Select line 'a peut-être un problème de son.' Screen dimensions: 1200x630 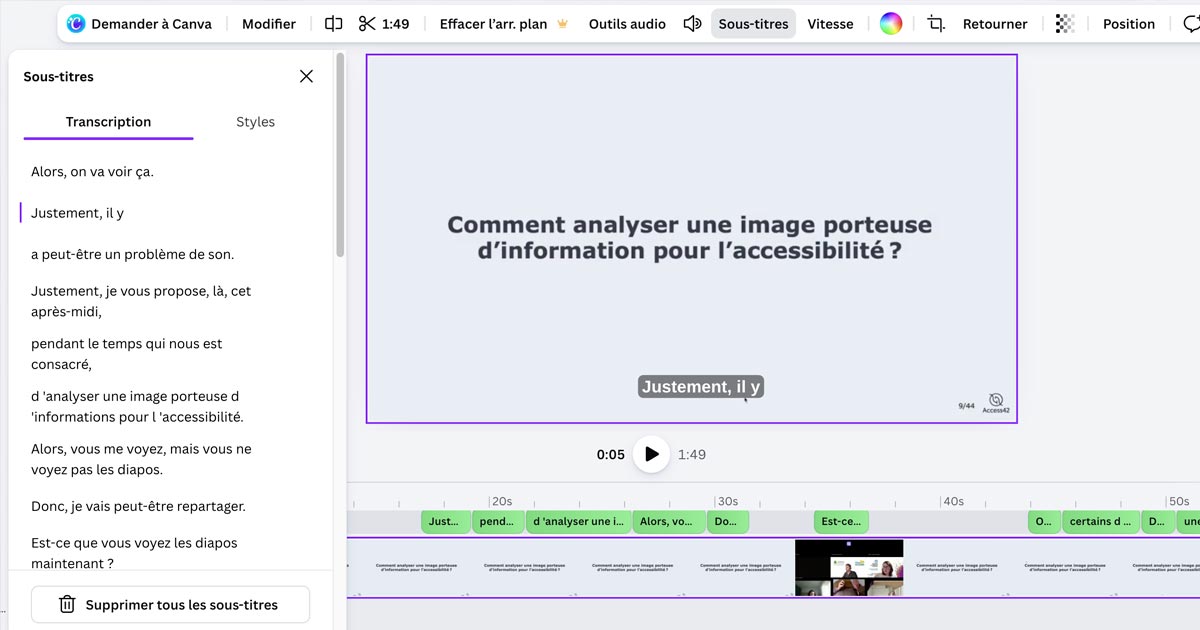pyautogui.click(x=132, y=254)
